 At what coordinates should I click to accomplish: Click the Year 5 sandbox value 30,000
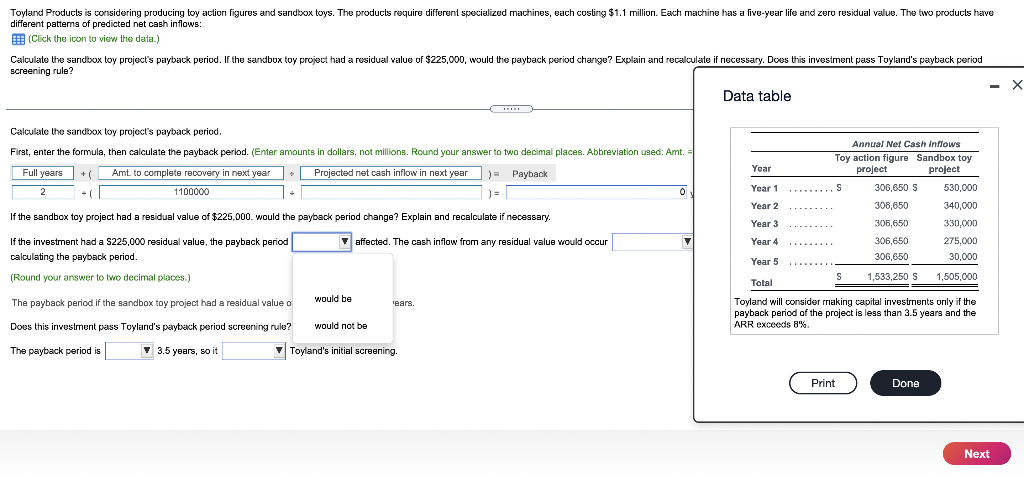click(x=963, y=257)
